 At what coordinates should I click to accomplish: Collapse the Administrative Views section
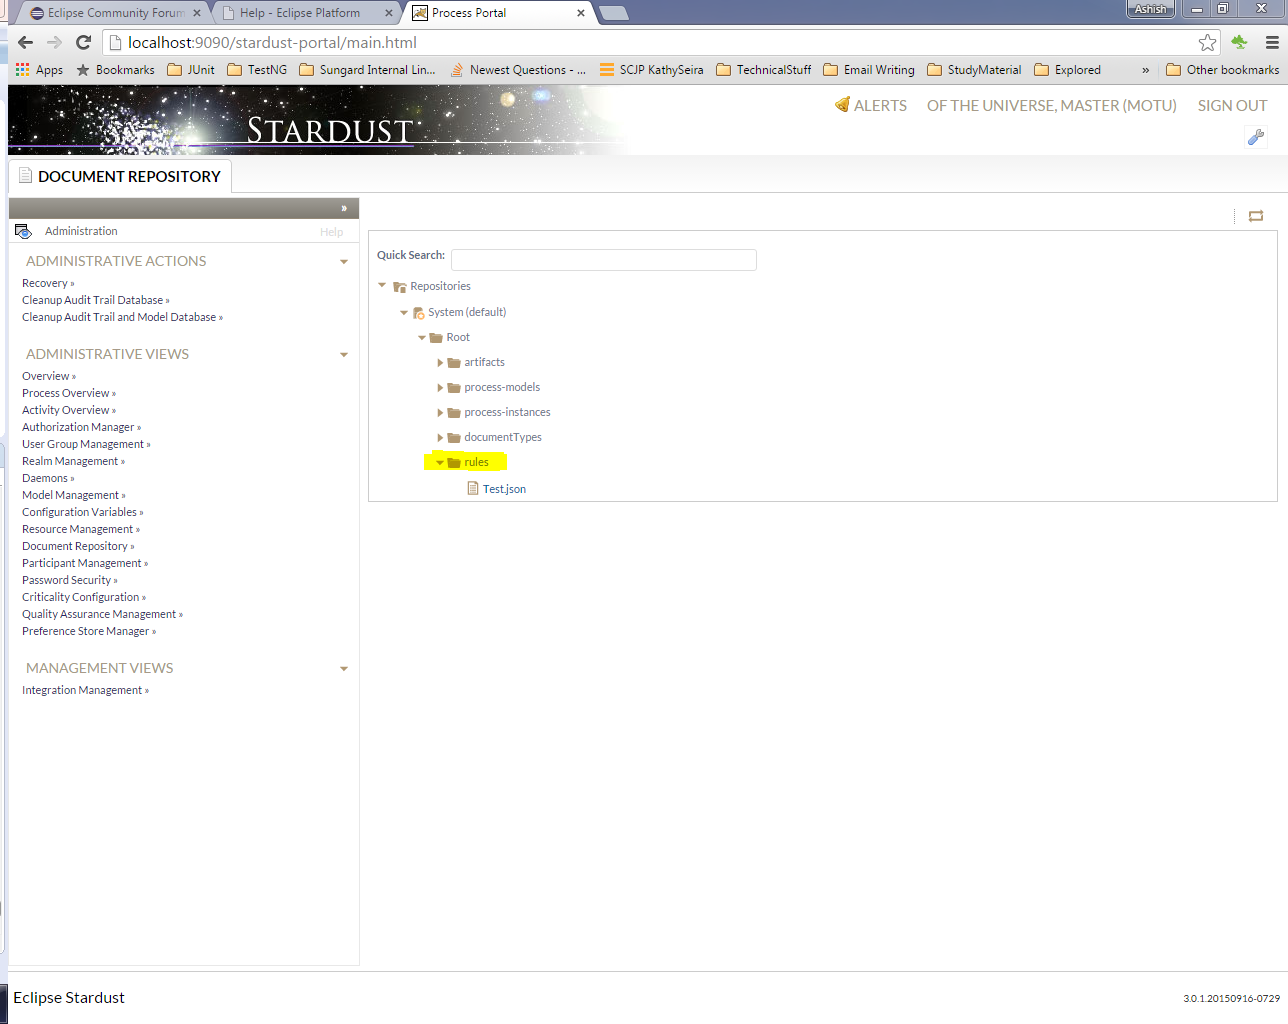tap(344, 355)
